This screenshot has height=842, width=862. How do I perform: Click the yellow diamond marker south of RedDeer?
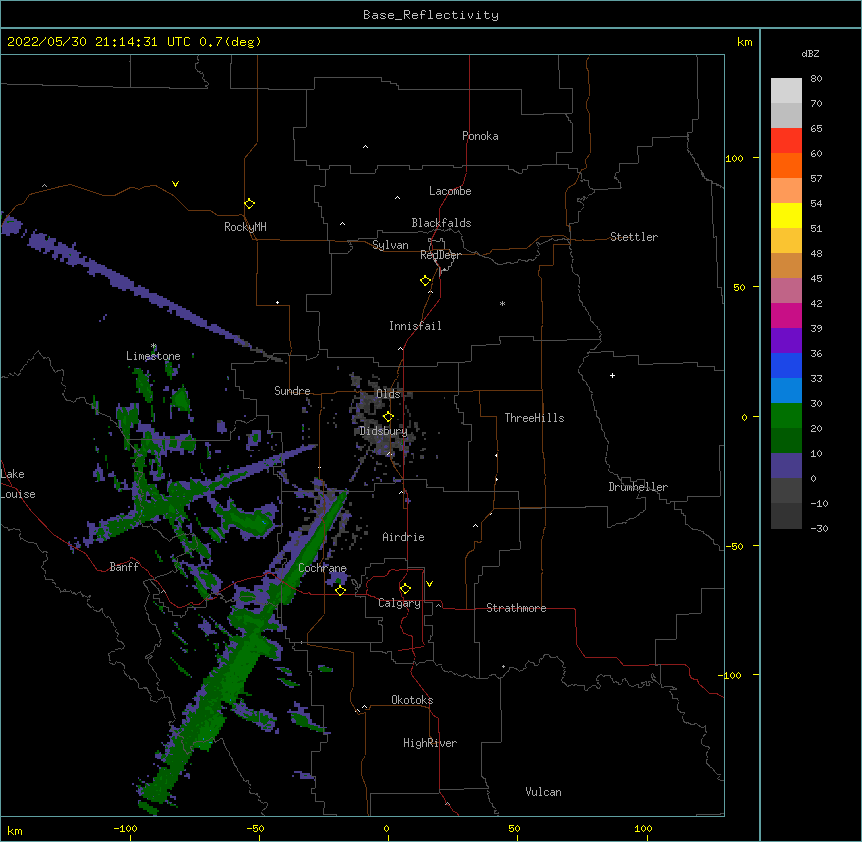pyautogui.click(x=426, y=281)
